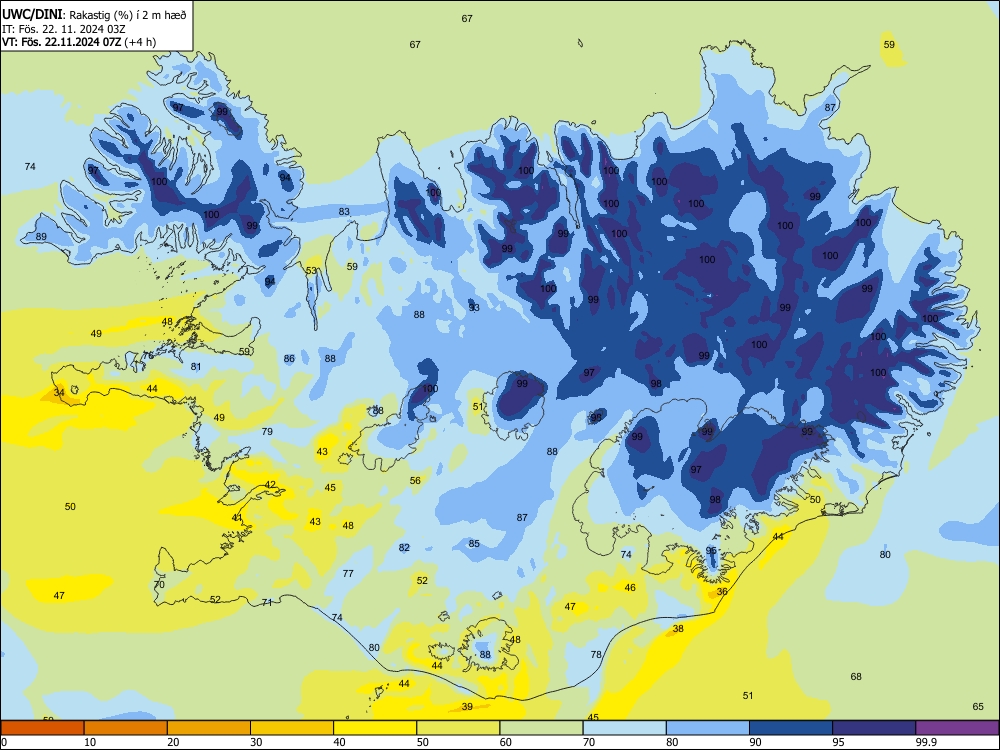Click the 'UWC/DINI: Rakastig (%) í 2 m hæð' title
The width and height of the screenshot is (1000, 750).
(94, 15)
